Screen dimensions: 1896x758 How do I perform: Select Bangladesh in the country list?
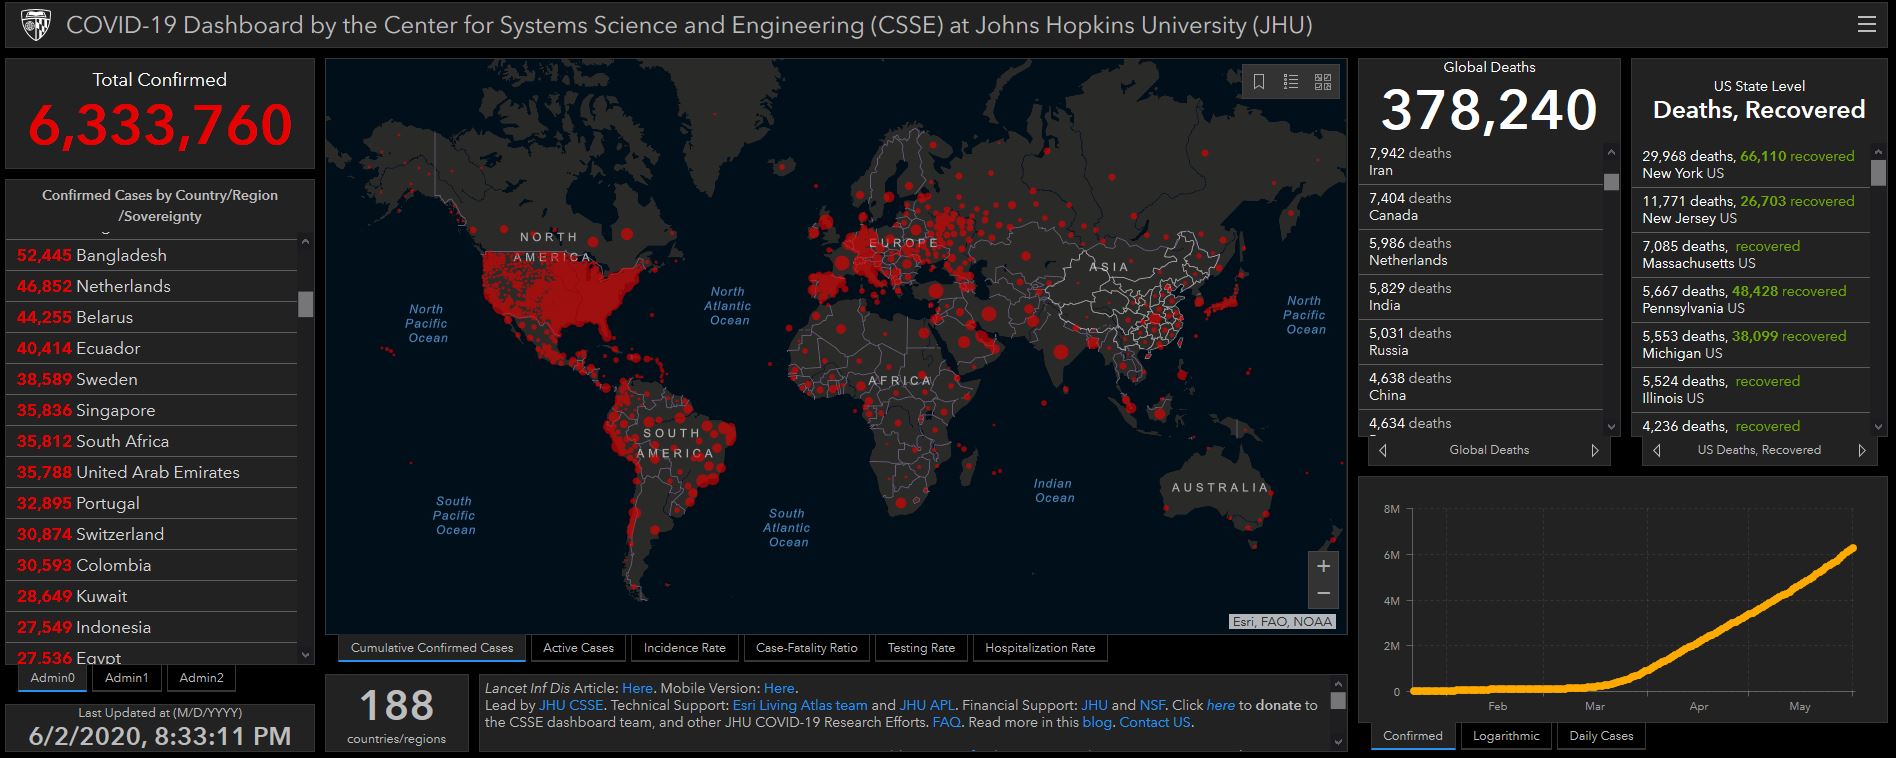pyautogui.click(x=152, y=255)
